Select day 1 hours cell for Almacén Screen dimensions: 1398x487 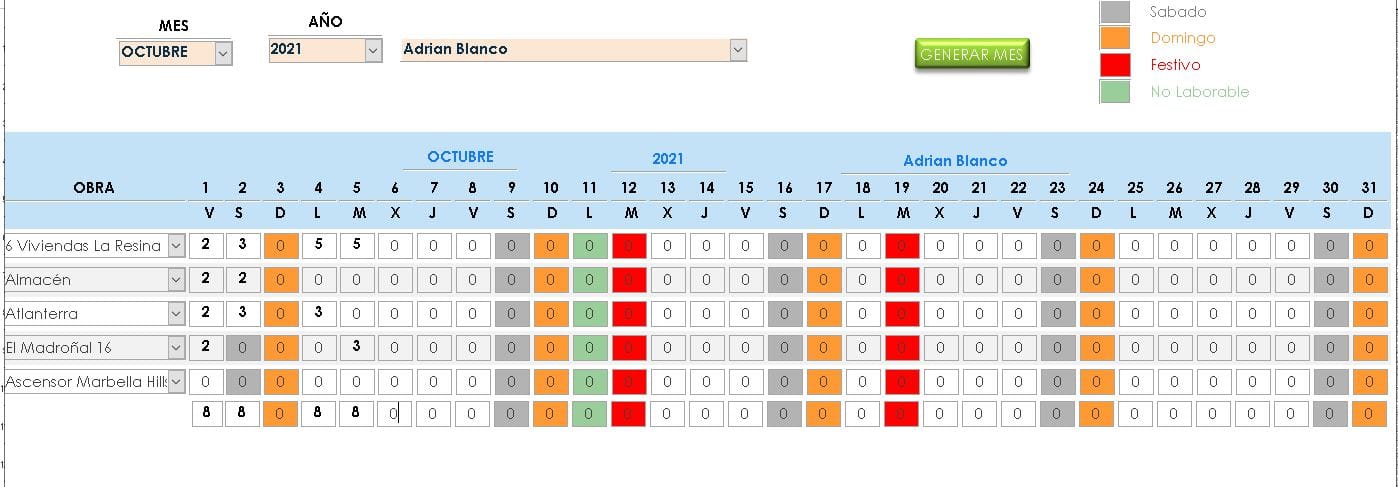tap(206, 279)
